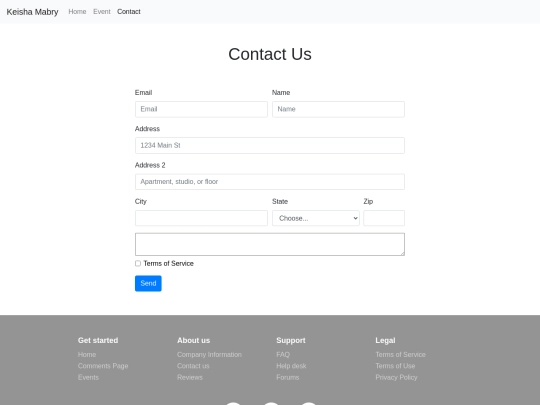
Task: Click the Get started footer heading
Action: pyautogui.click(x=98, y=341)
